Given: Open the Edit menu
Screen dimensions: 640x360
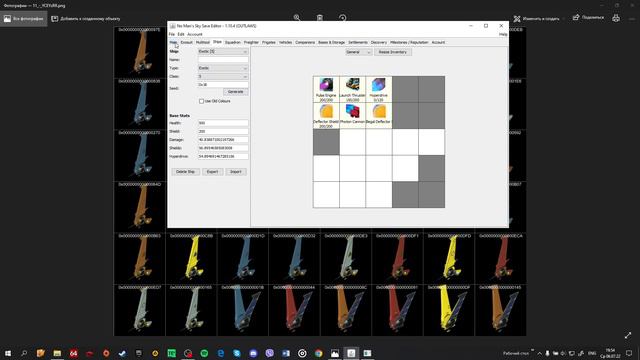Looking at the screenshot, I should [x=181, y=34].
